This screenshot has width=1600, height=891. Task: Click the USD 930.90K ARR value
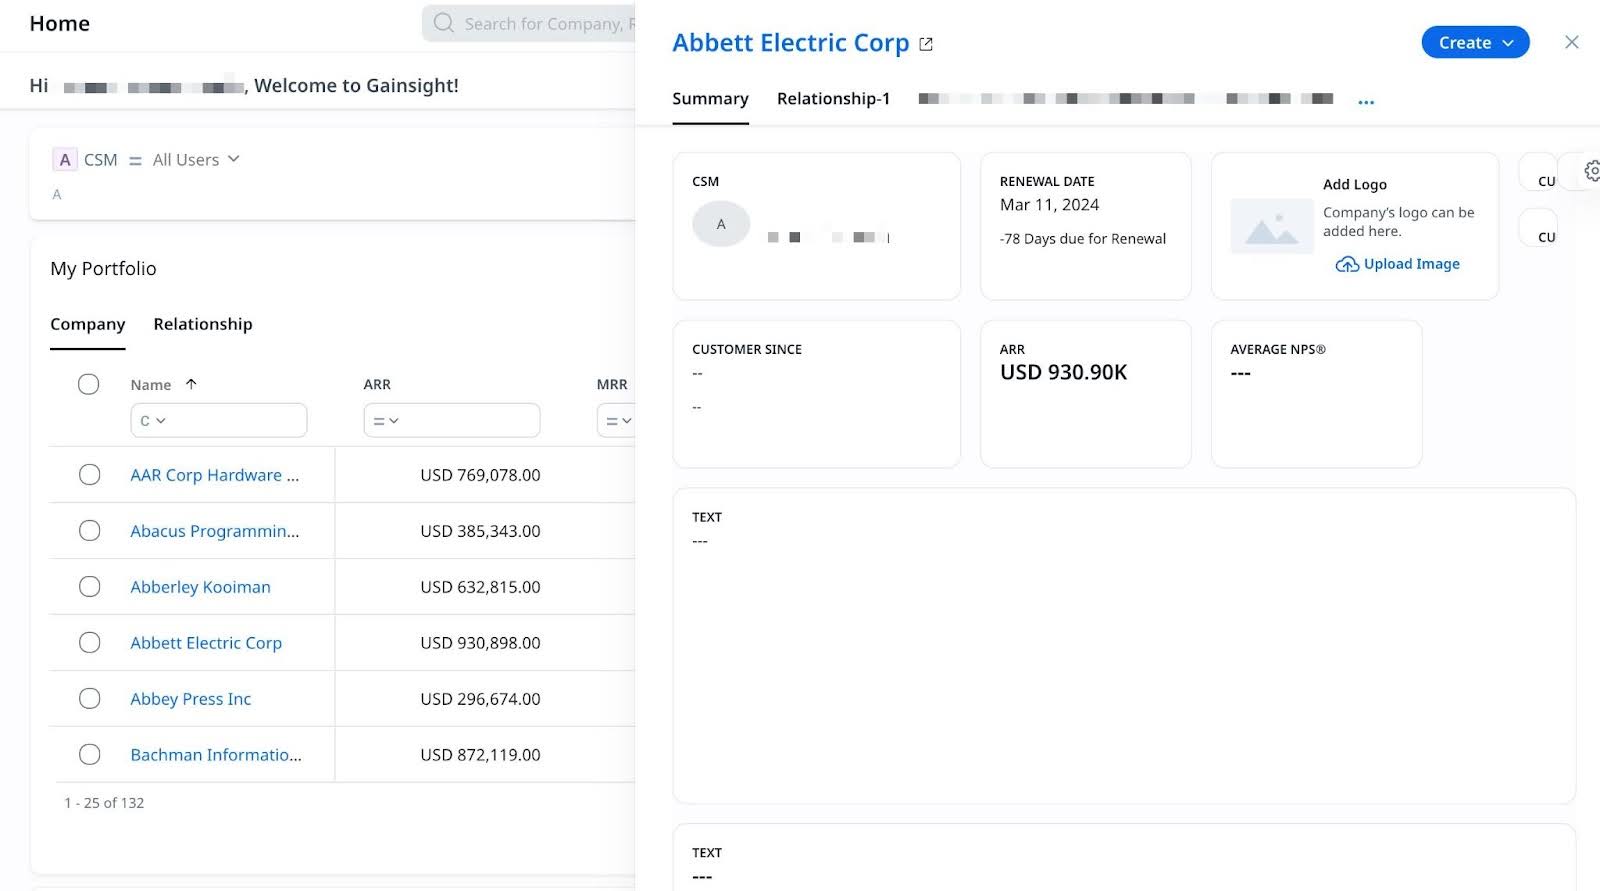(1063, 372)
